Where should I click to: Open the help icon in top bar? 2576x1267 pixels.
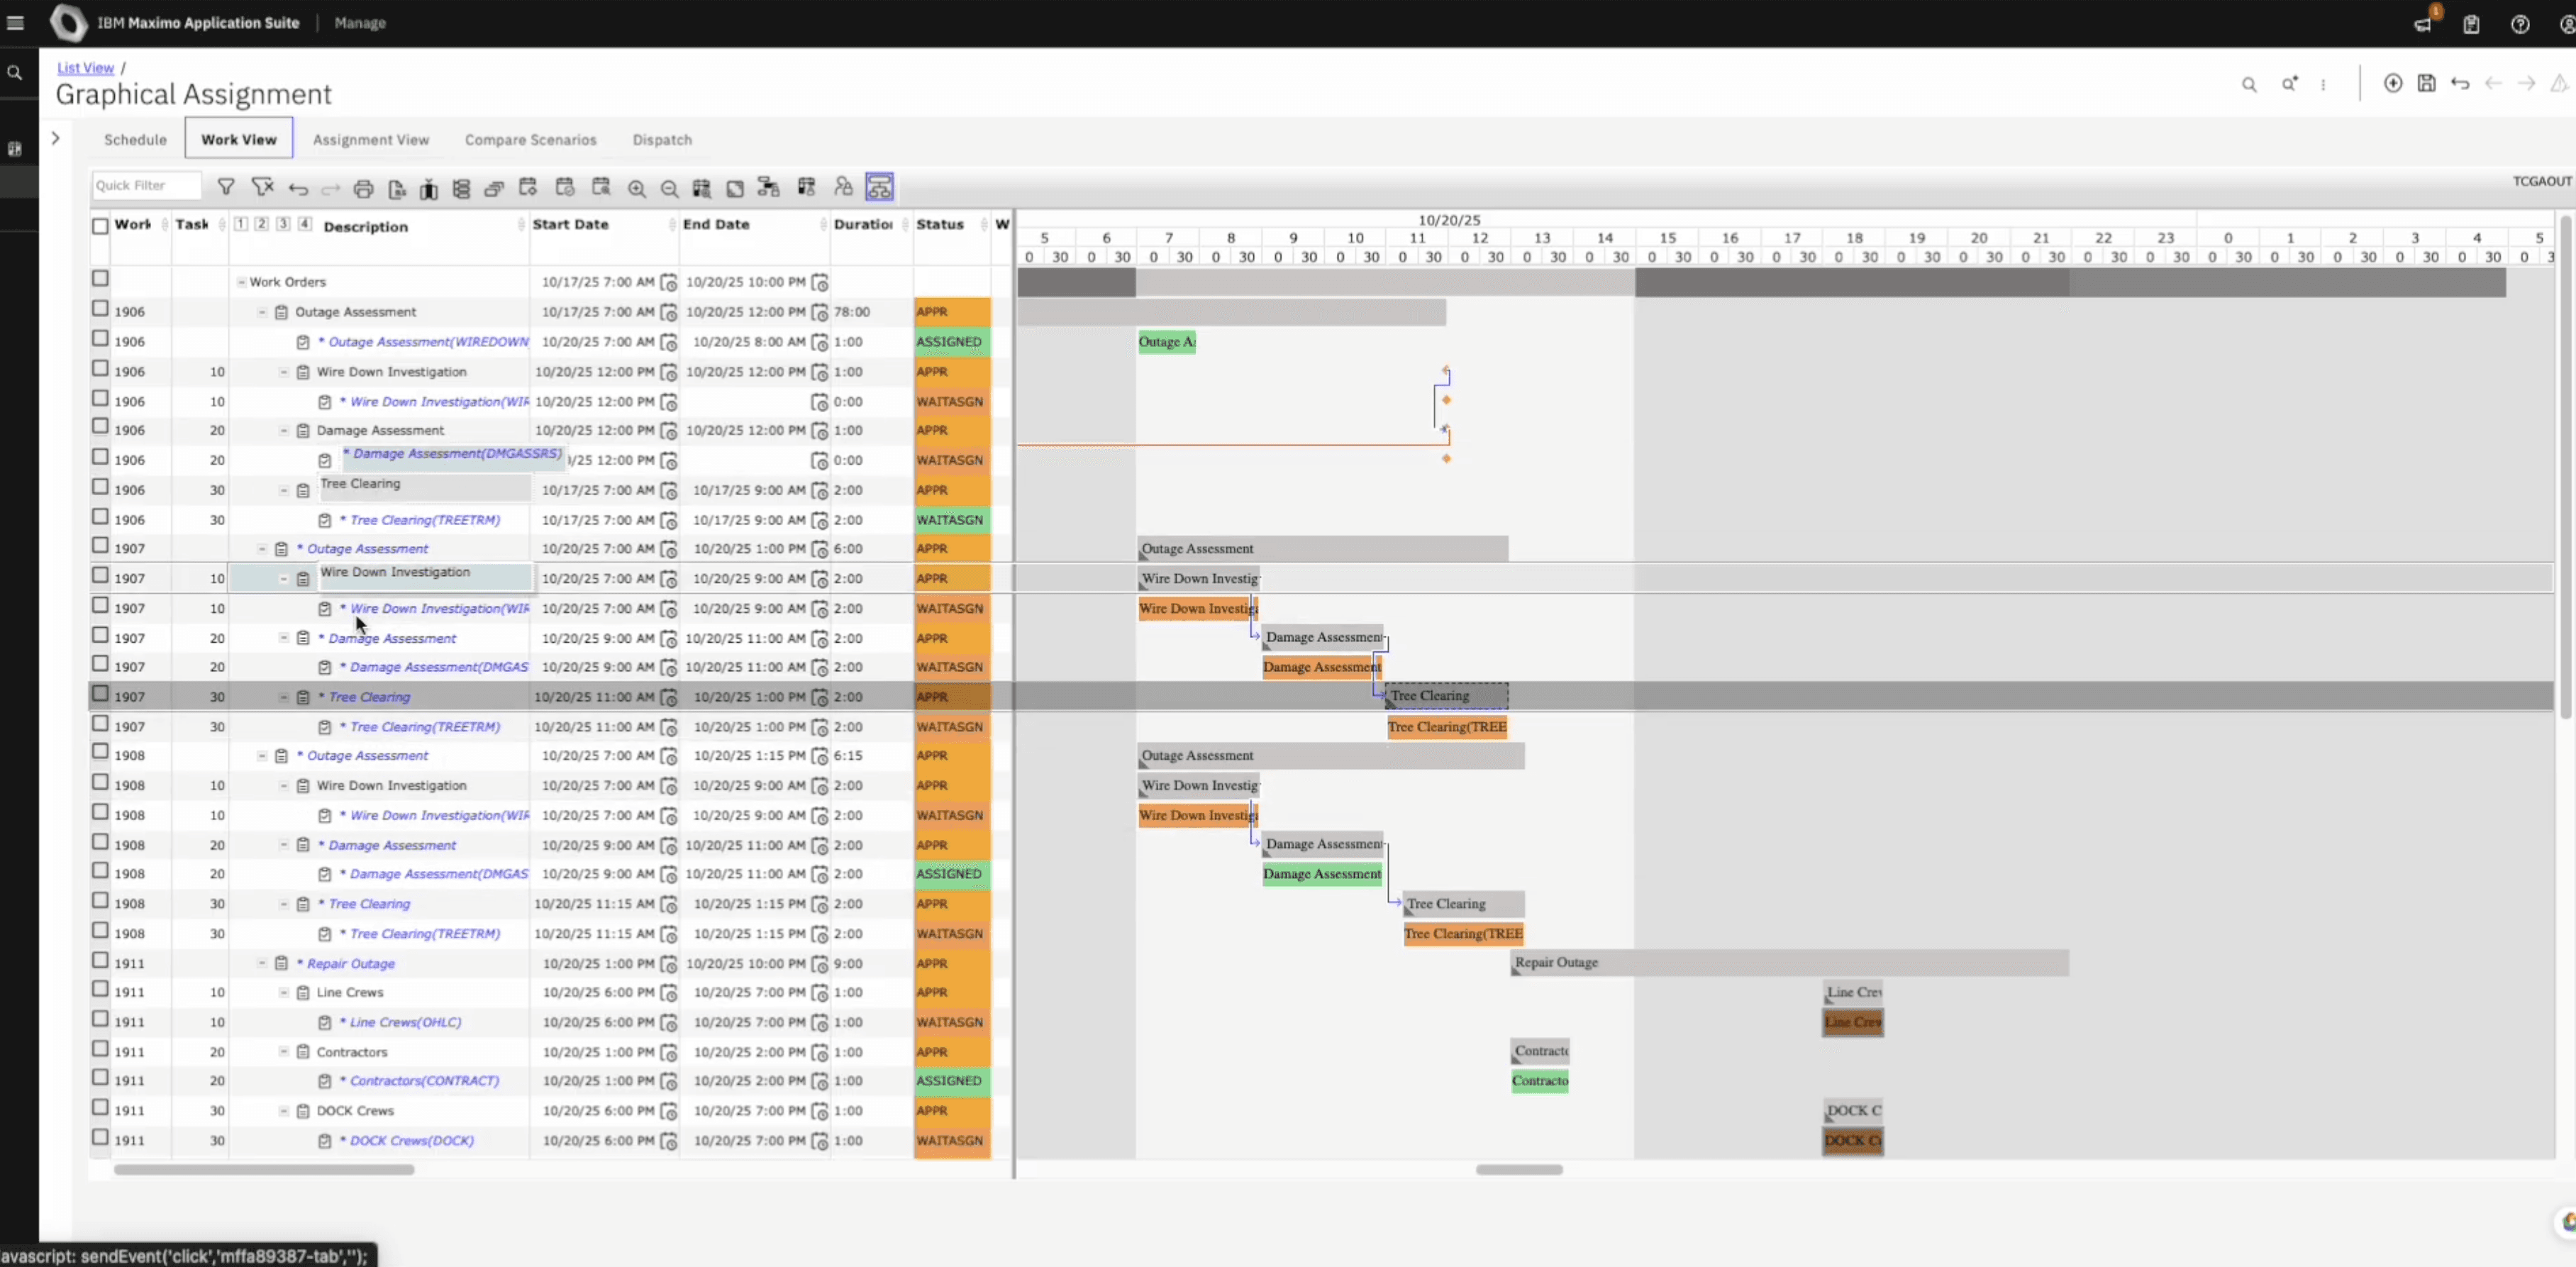point(2520,24)
